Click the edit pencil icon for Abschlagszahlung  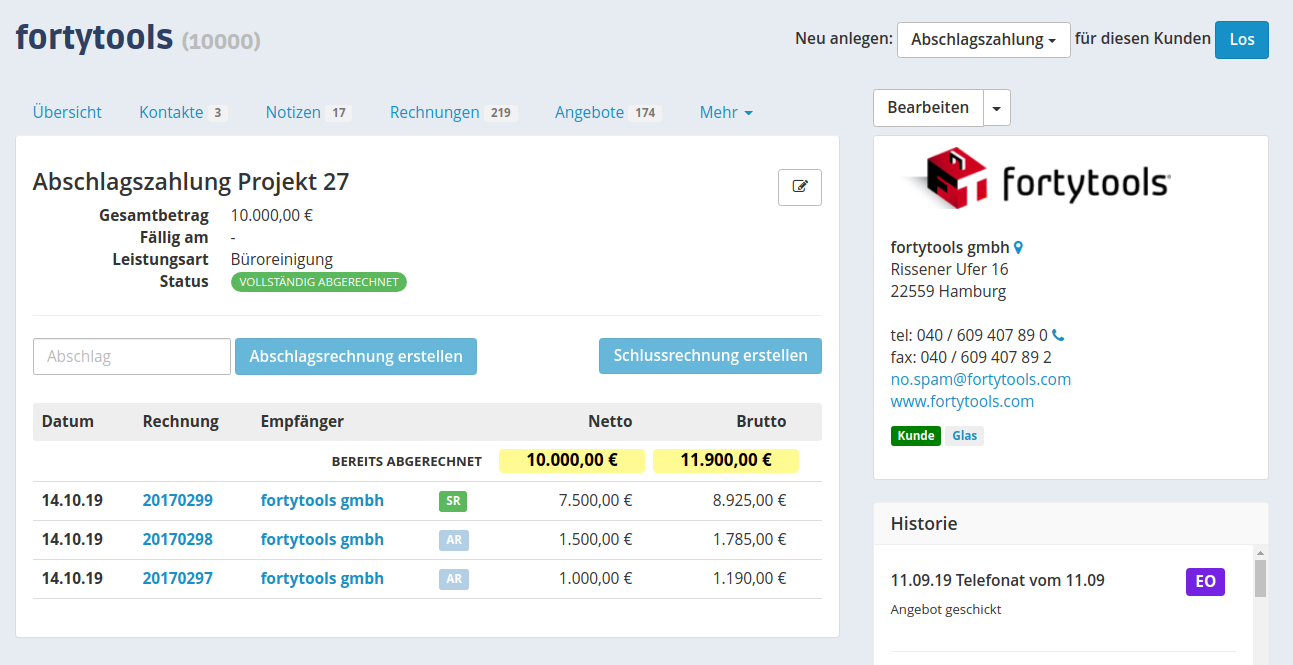[x=800, y=187]
